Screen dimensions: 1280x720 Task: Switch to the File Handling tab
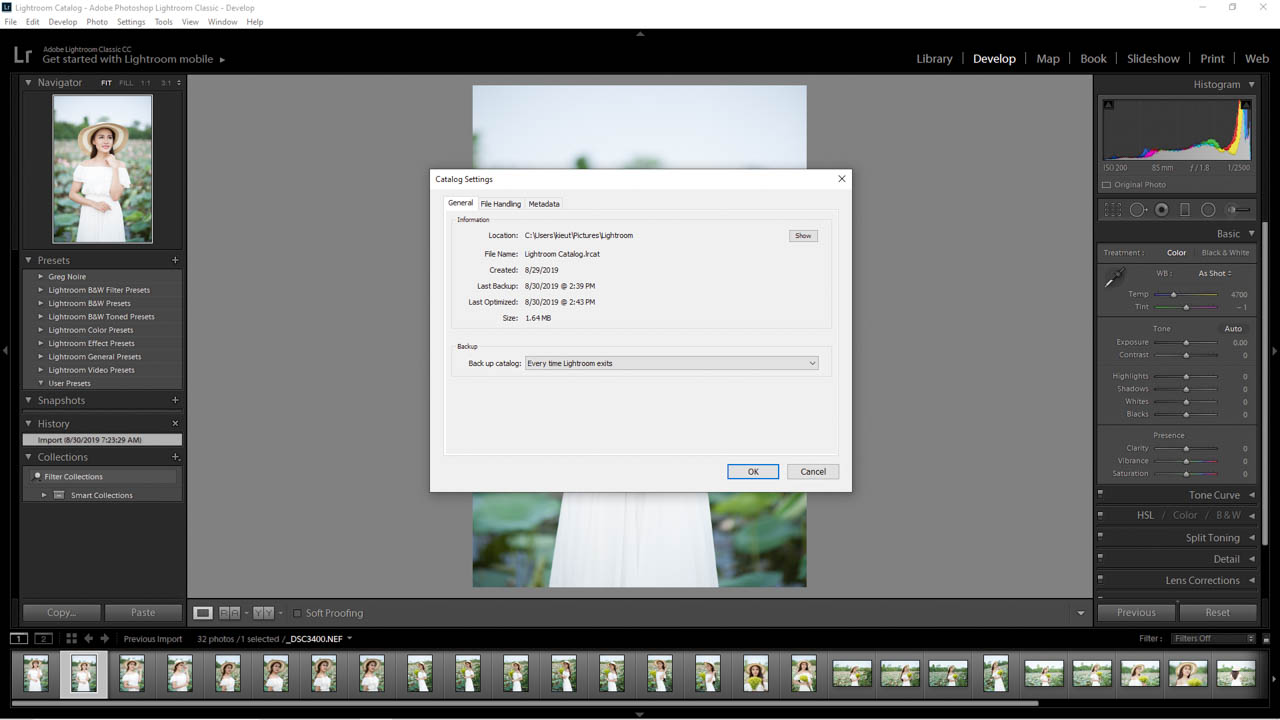500,203
